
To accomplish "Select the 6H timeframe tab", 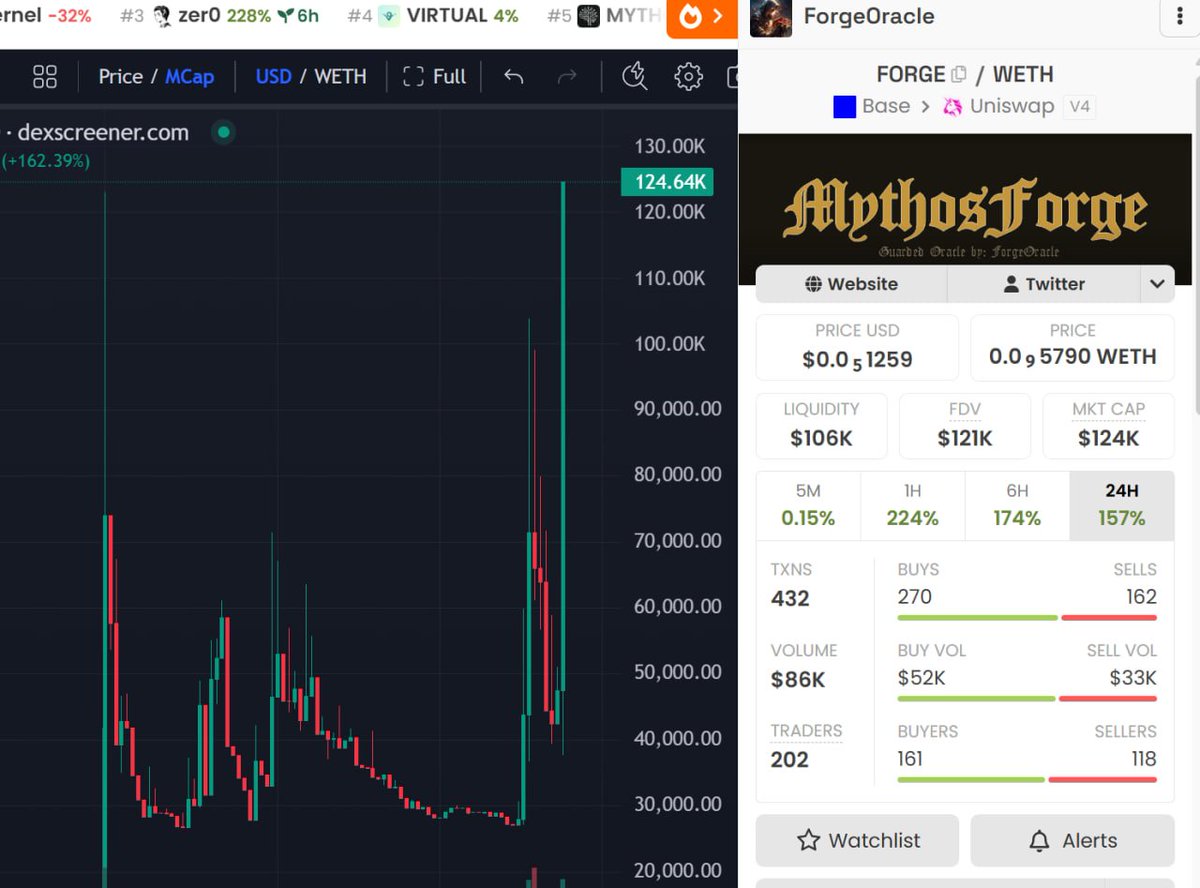I will click(x=1017, y=505).
